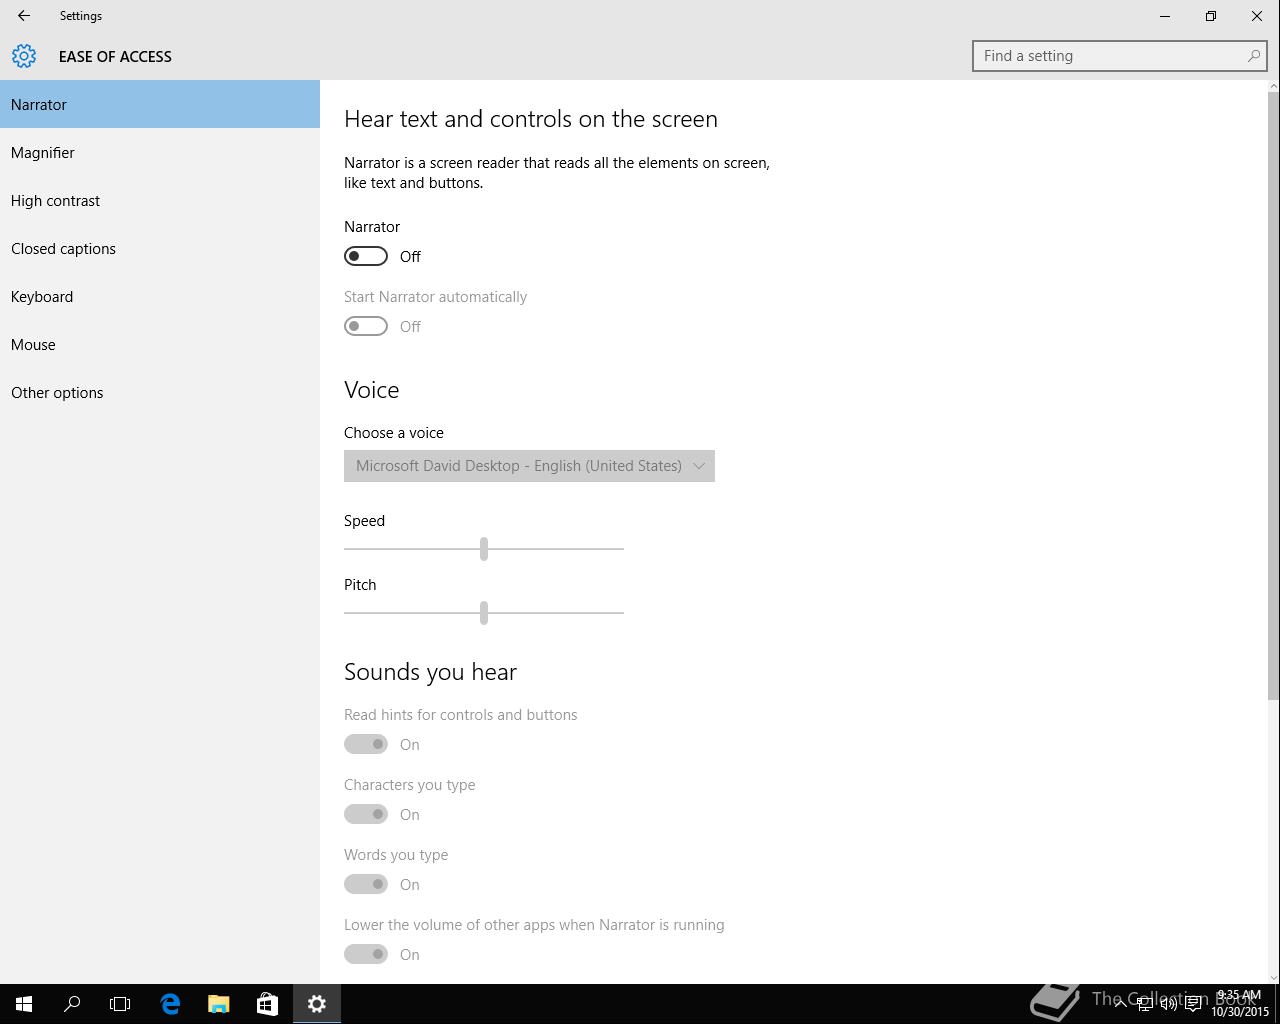The height and width of the screenshot is (1024, 1280).
Task: Show hidden system tray icons
Action: (1120, 1004)
